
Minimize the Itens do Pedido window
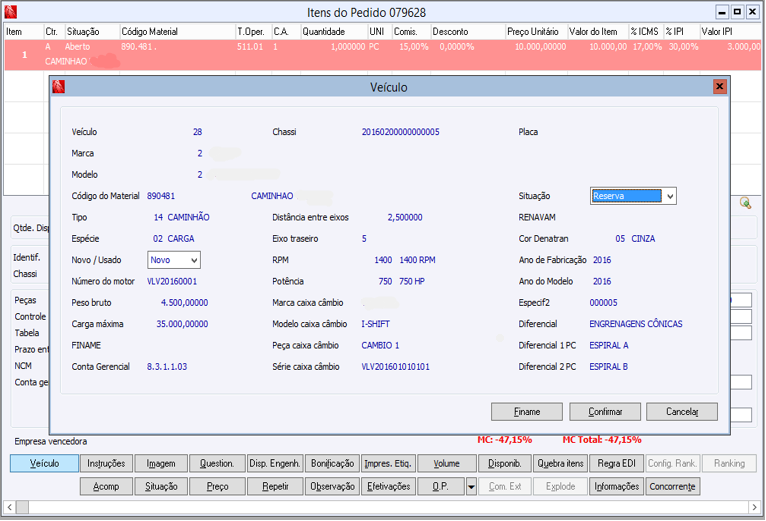722,12
